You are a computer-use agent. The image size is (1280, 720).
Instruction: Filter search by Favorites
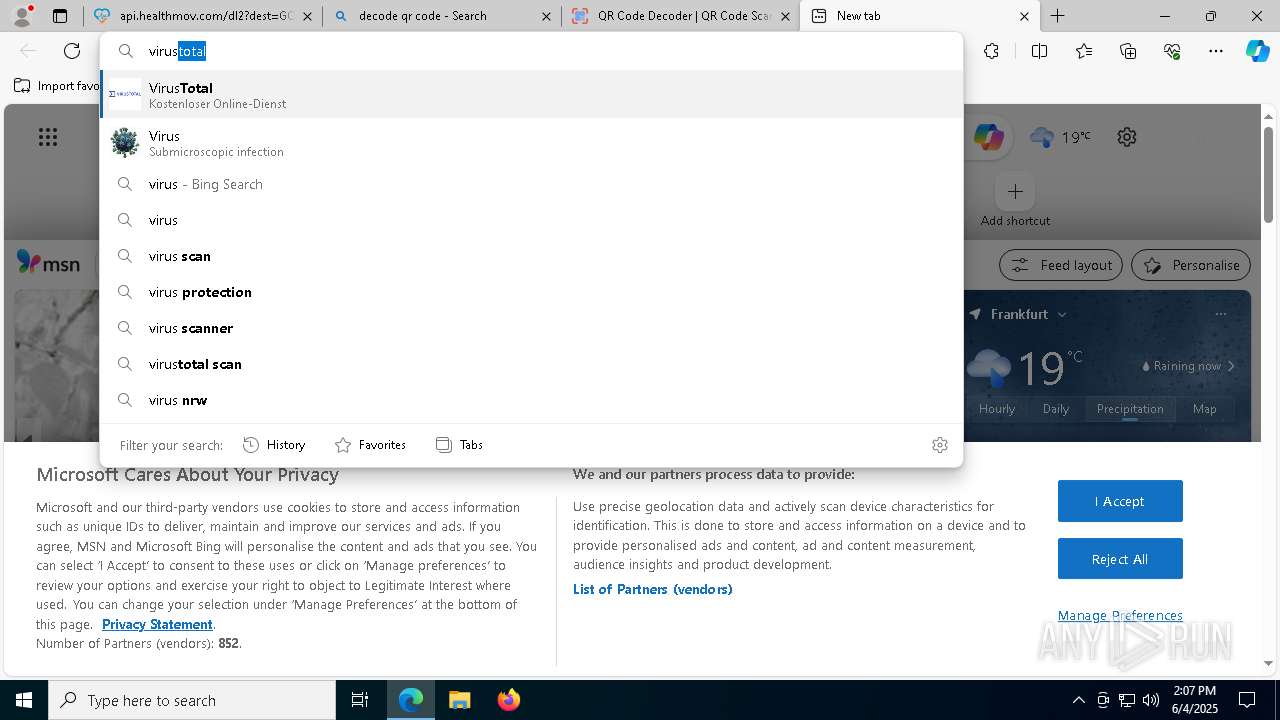370,445
